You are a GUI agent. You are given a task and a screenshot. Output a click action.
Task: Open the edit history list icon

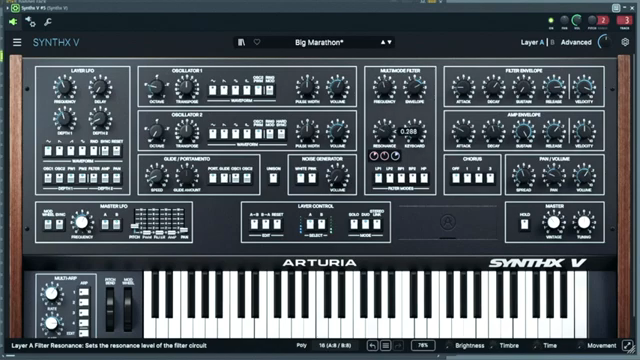coord(385,346)
